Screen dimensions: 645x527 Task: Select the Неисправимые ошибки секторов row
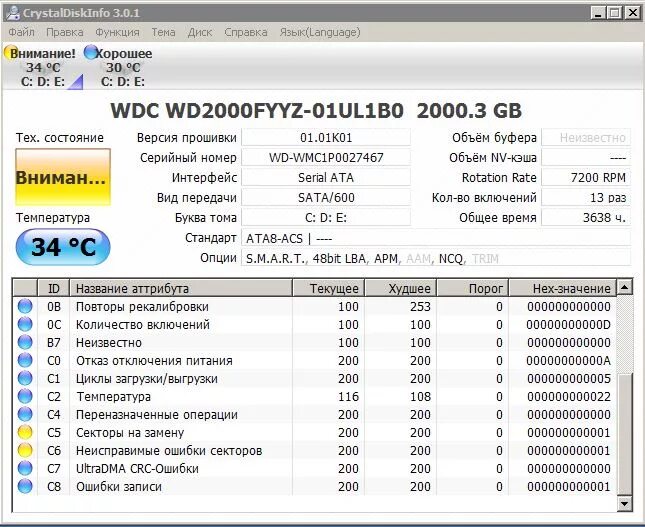tap(315, 450)
